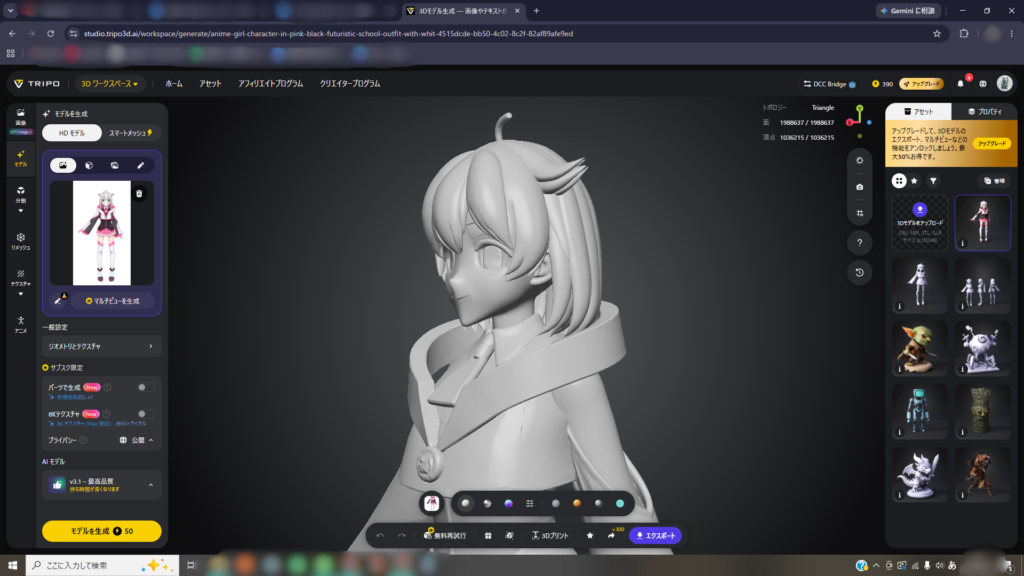Share the model with the arrow icon
Image resolution: width=1024 pixels, height=576 pixels.
(611, 536)
